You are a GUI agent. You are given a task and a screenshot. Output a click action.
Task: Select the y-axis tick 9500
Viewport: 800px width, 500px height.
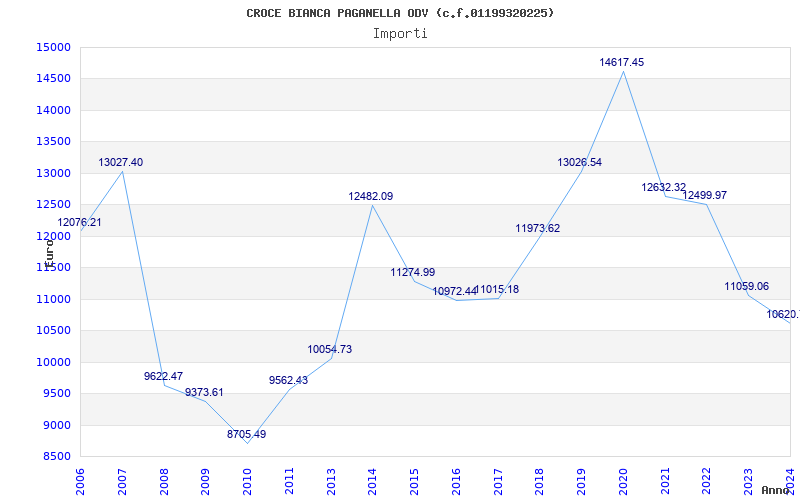click(x=56, y=393)
